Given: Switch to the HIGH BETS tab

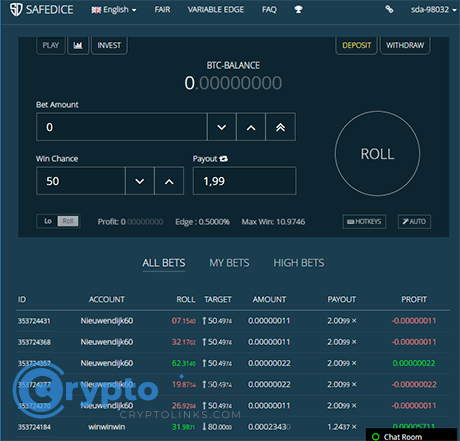Looking at the screenshot, I should 299,263.
